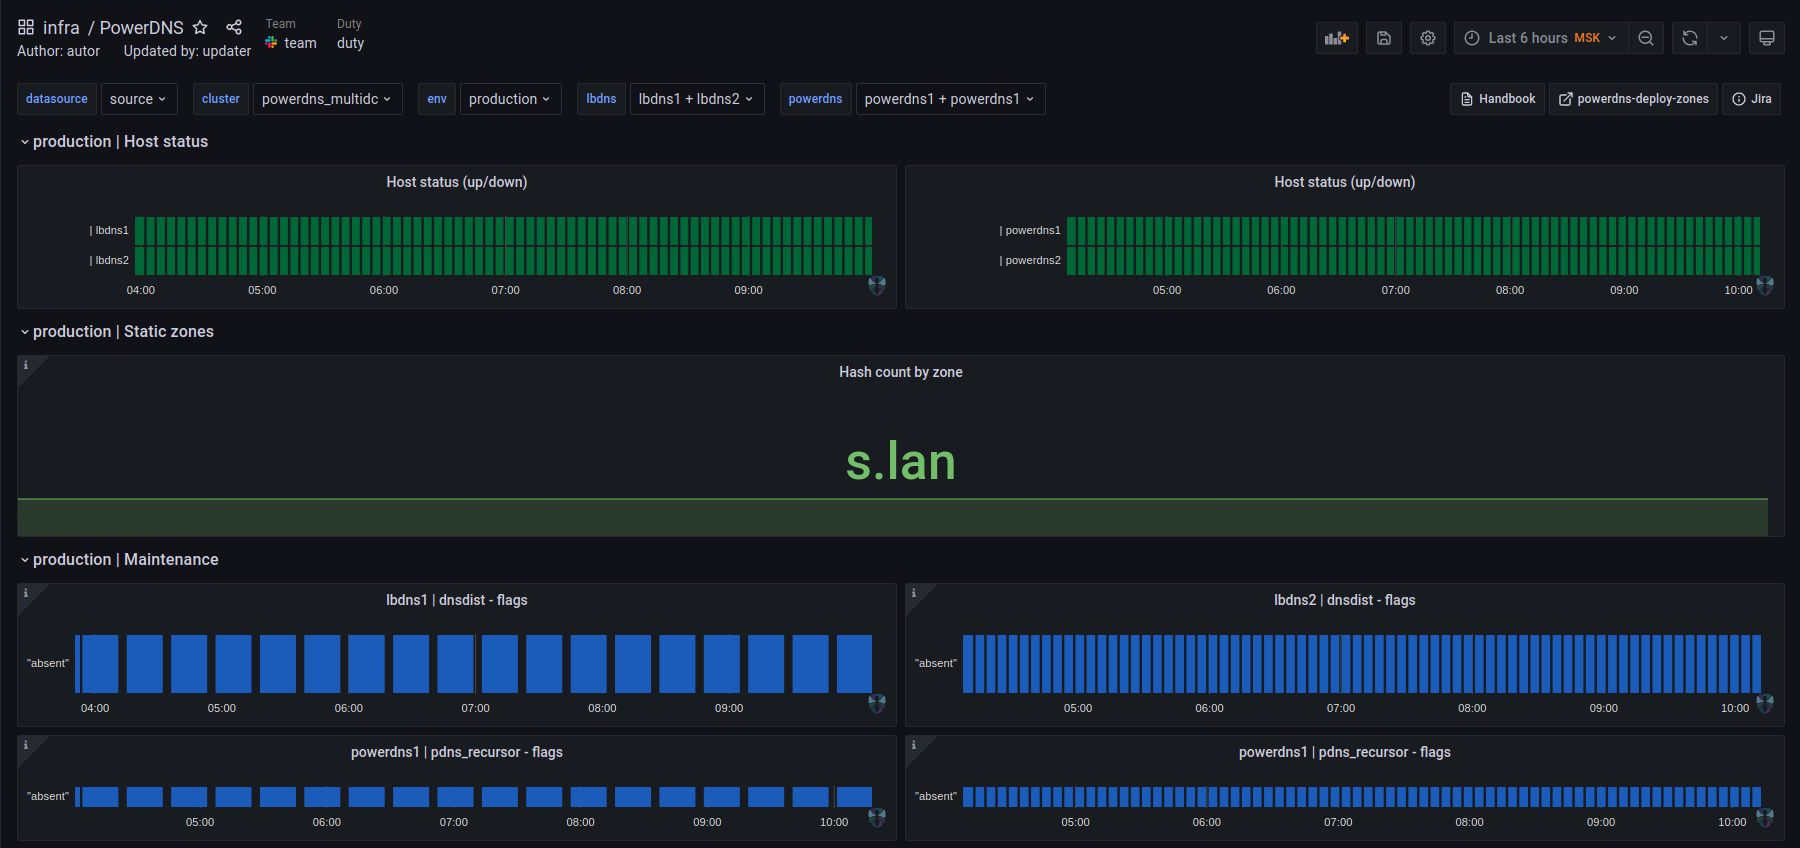The width and height of the screenshot is (1800, 848).
Task: Click the lbdns2 host status row label
Action: (109, 260)
